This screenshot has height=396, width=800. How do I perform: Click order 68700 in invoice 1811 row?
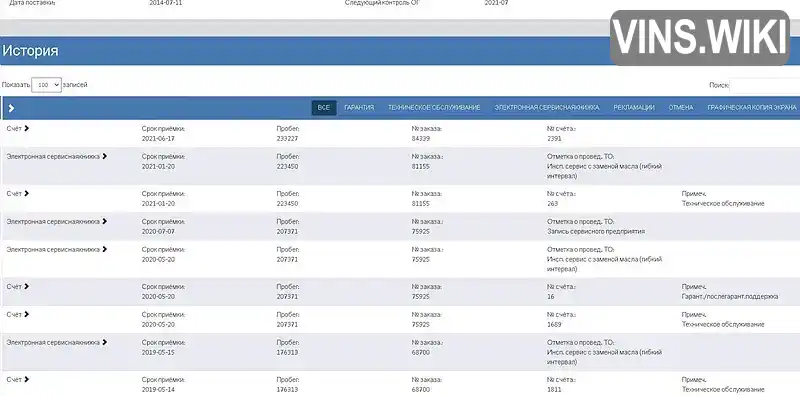(x=421, y=389)
